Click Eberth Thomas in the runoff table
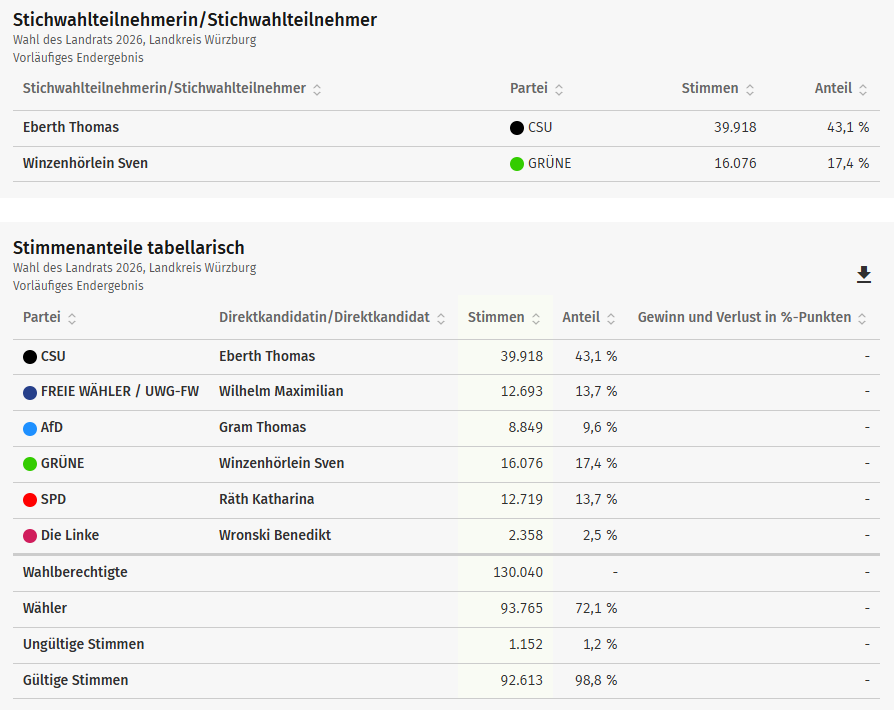 tap(71, 127)
